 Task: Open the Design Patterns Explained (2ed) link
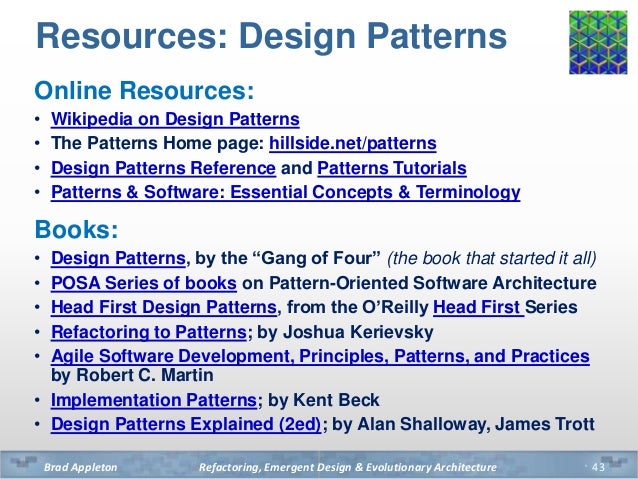tap(186, 424)
